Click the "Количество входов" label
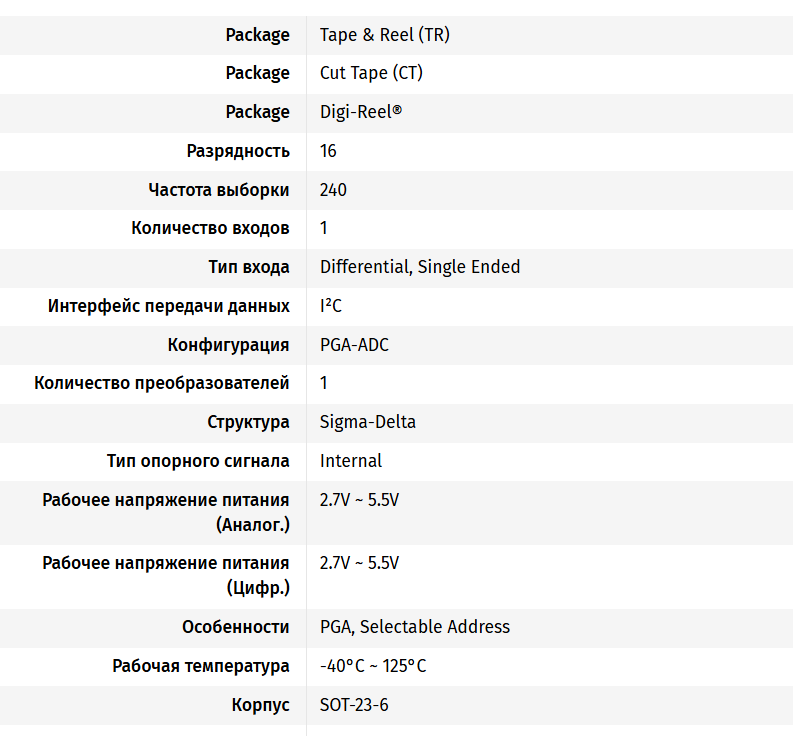 (x=210, y=228)
